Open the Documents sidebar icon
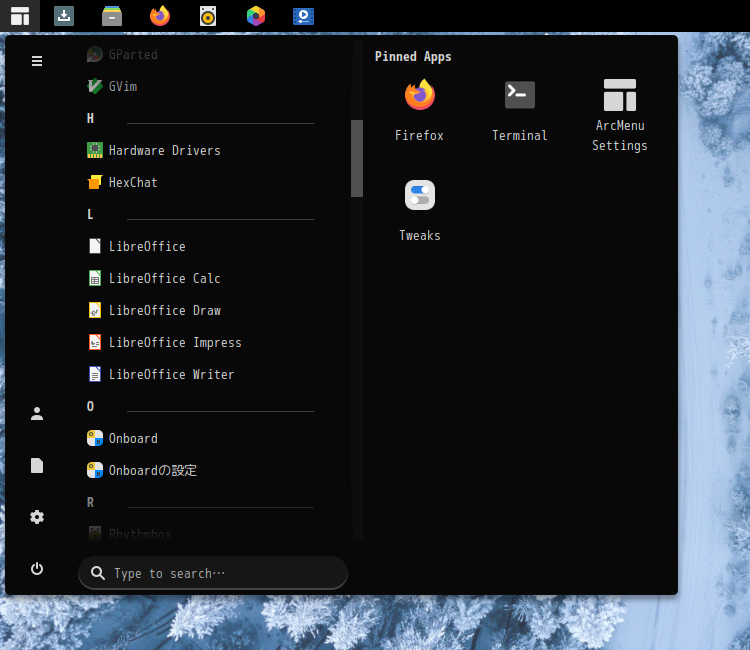Viewport: 750px width, 650px height. coord(37,465)
